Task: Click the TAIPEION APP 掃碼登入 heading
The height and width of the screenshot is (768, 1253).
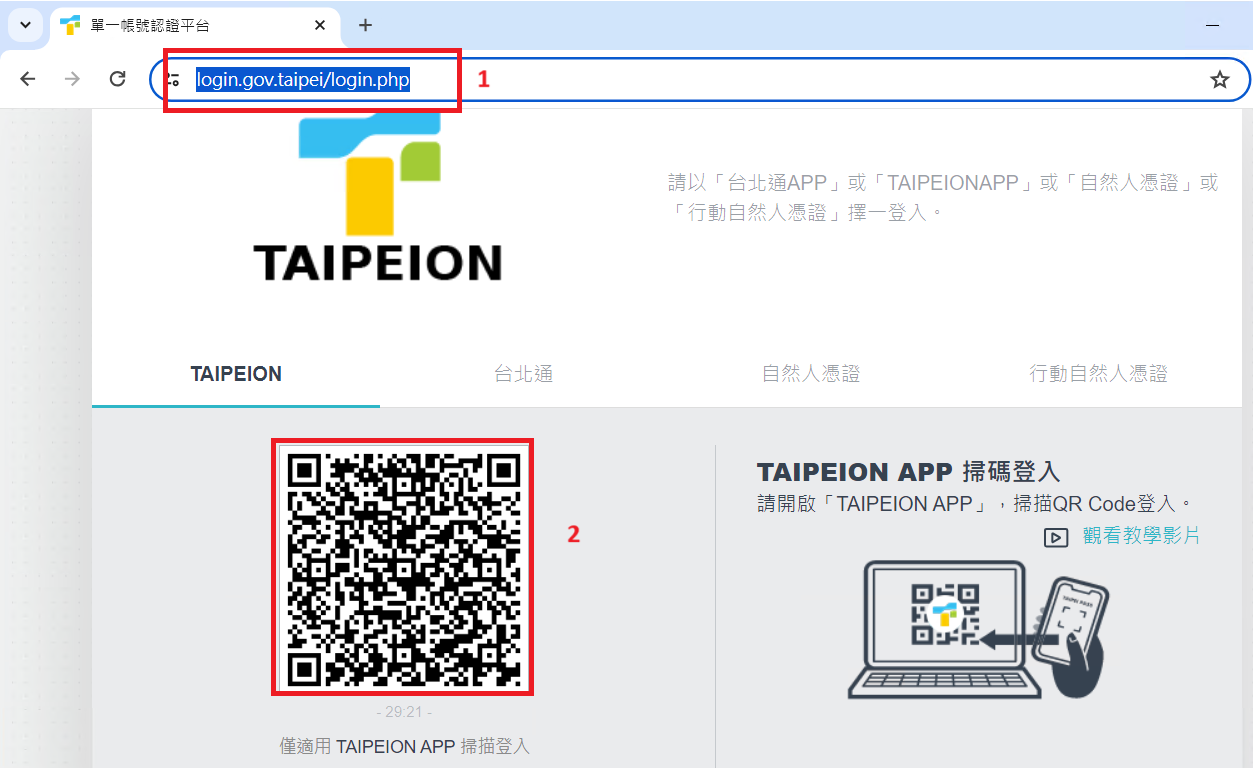Action: 908,472
